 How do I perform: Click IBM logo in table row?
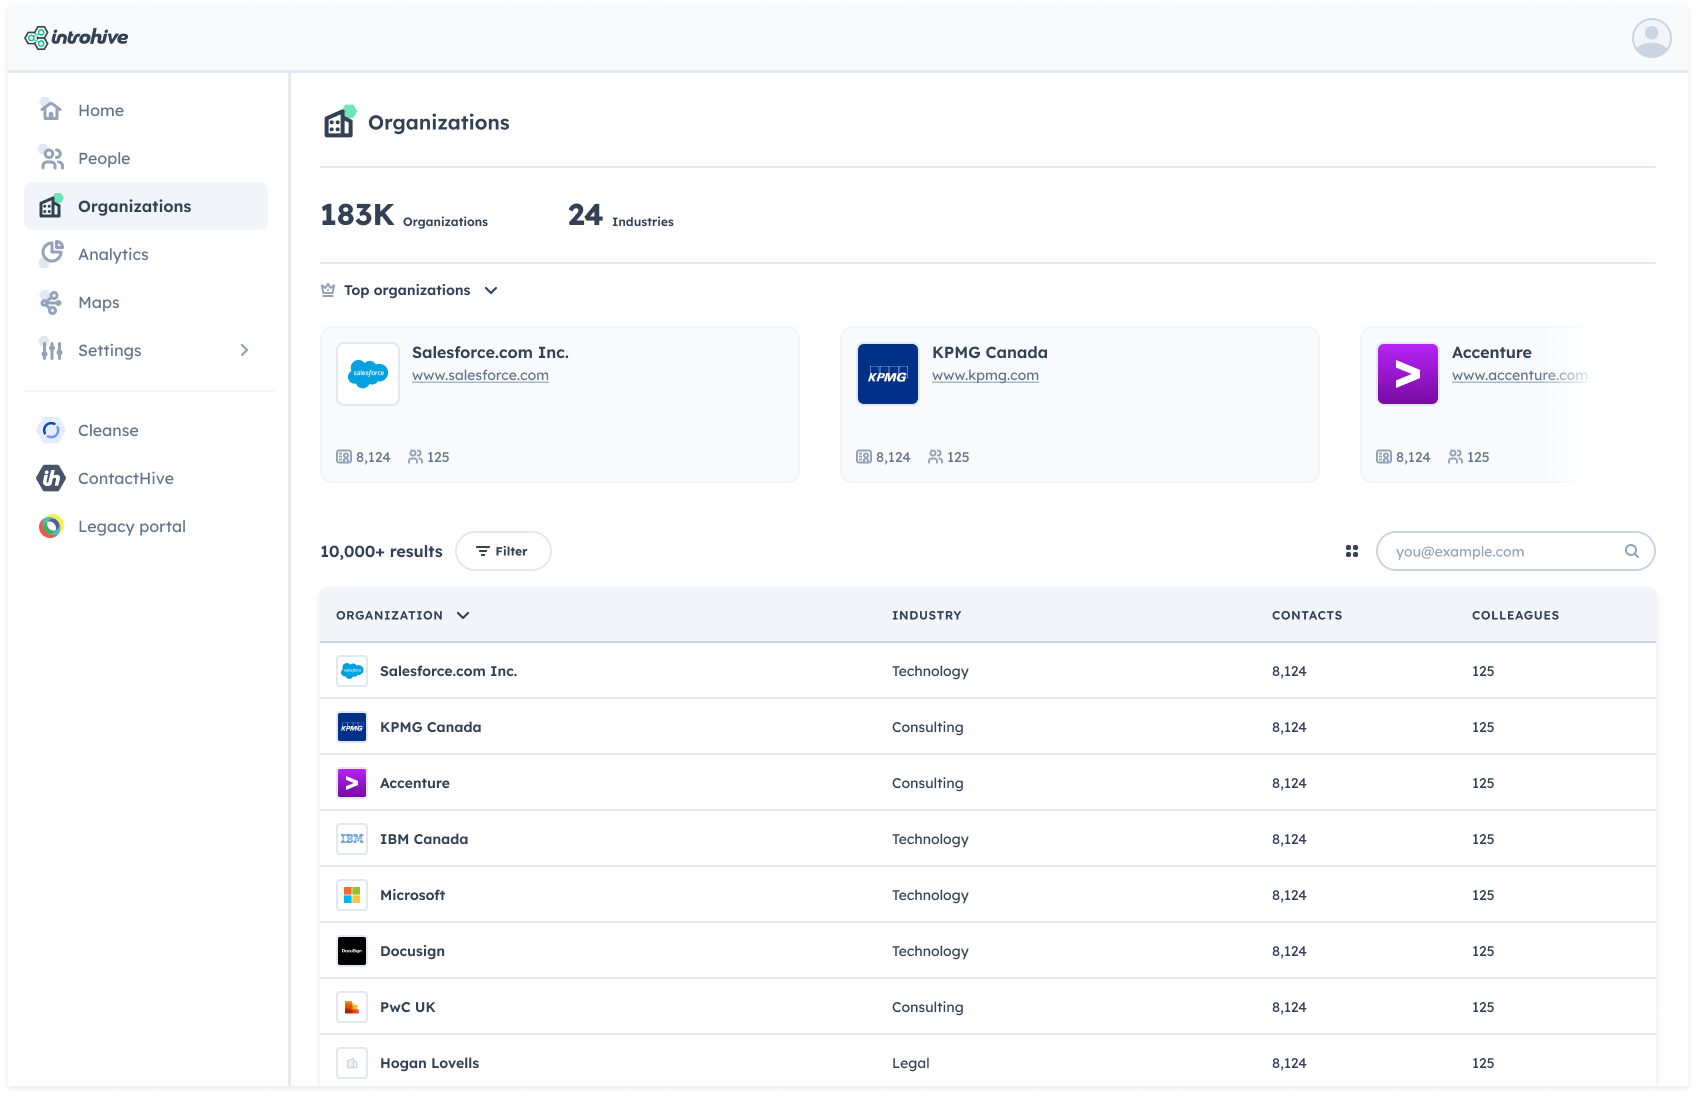point(352,839)
